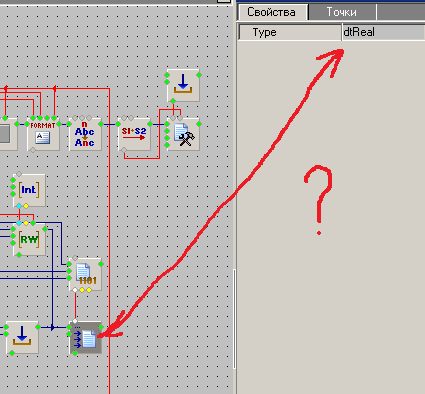This screenshot has height=394, width=425.
Task: Select the highlighted document with blue arrows block
Action: click(85, 337)
